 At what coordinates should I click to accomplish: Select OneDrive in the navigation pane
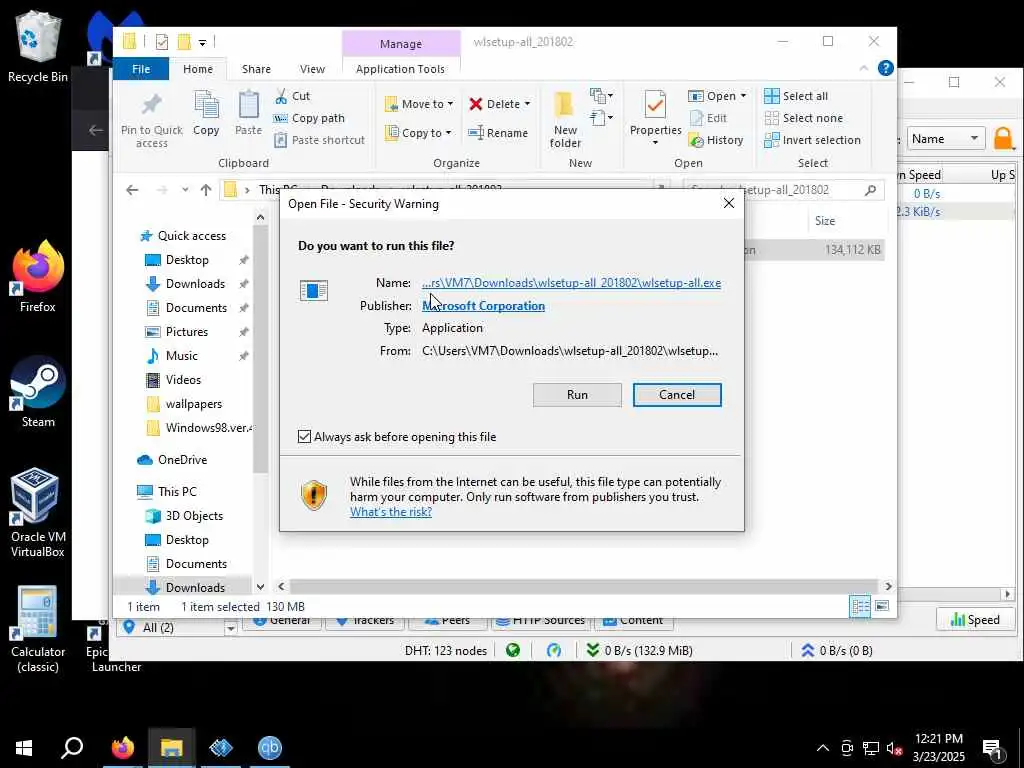pos(182,460)
